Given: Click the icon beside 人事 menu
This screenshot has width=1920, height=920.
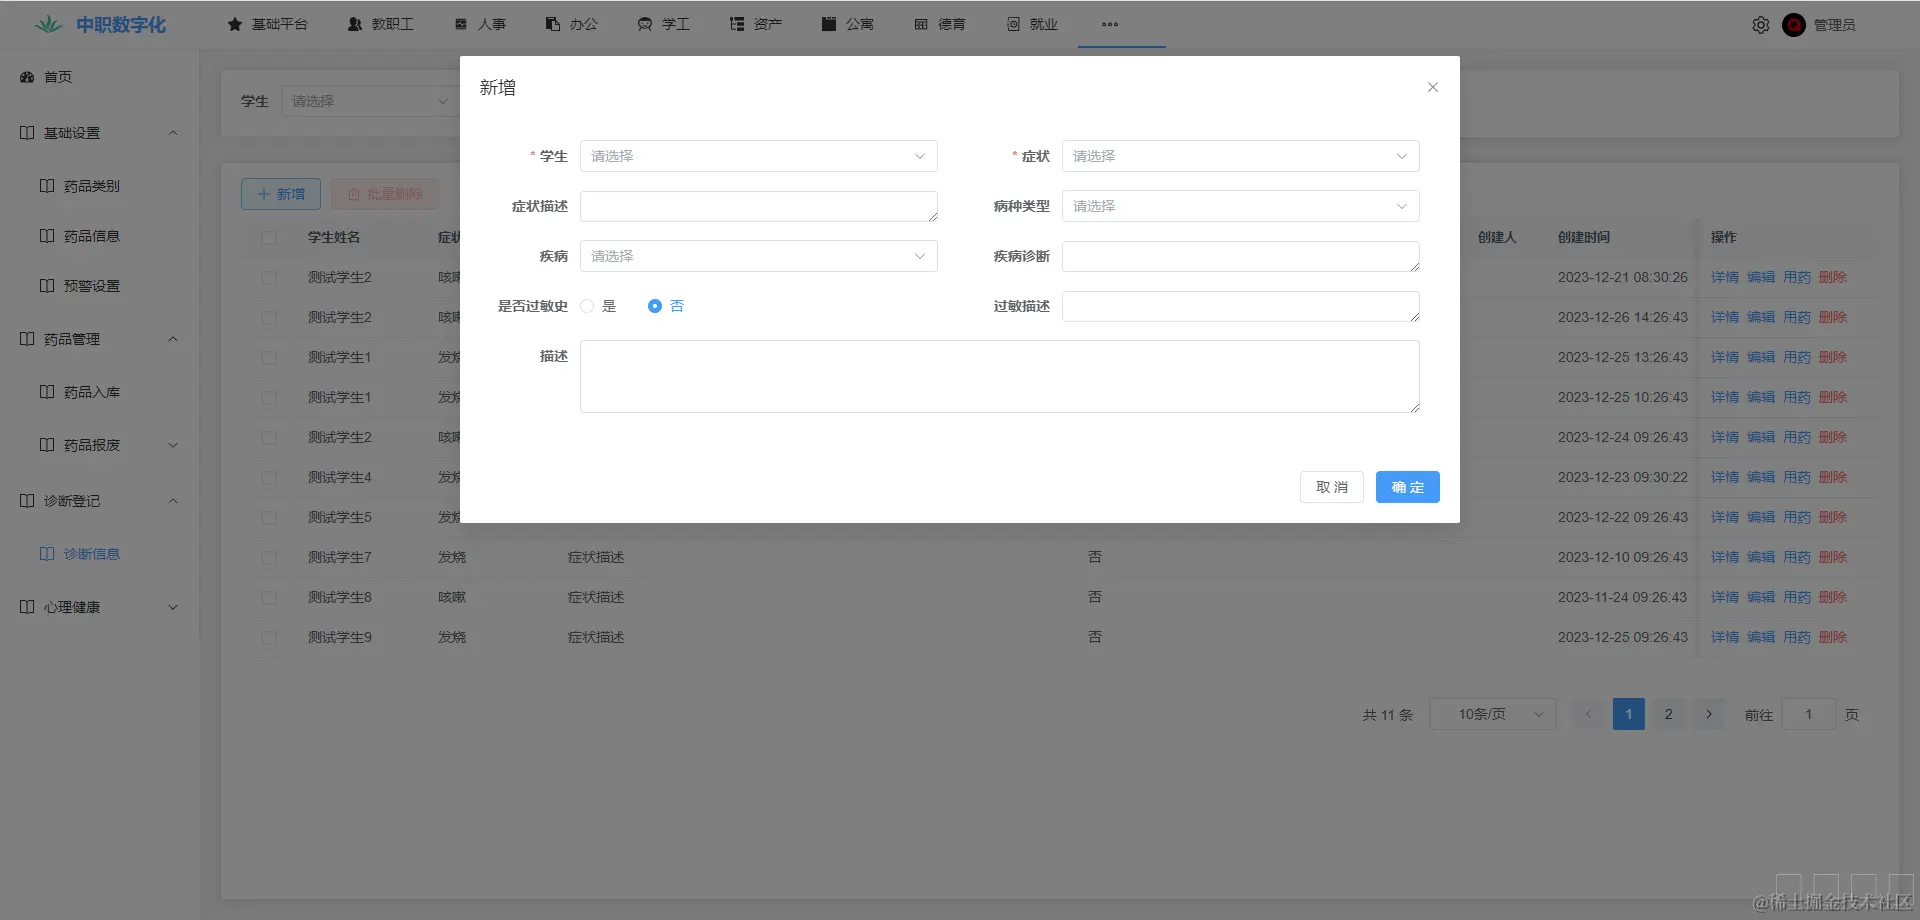Looking at the screenshot, I should (x=461, y=24).
